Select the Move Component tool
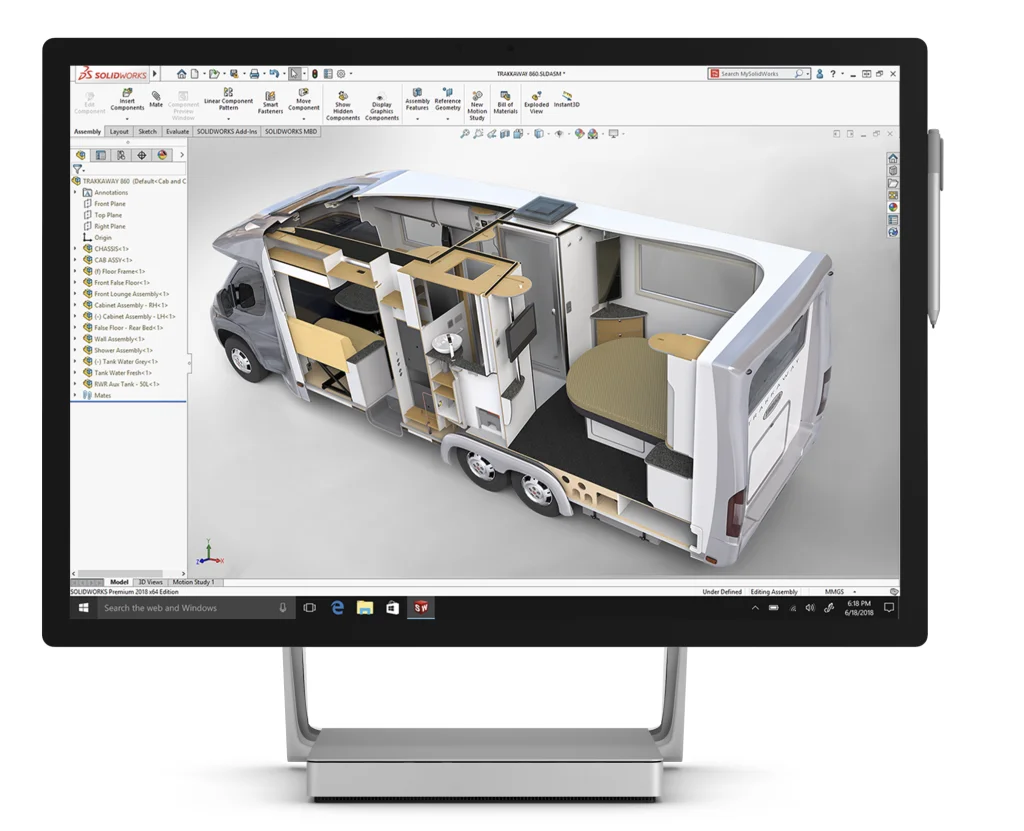This screenshot has height=831, width=1024. click(x=301, y=97)
